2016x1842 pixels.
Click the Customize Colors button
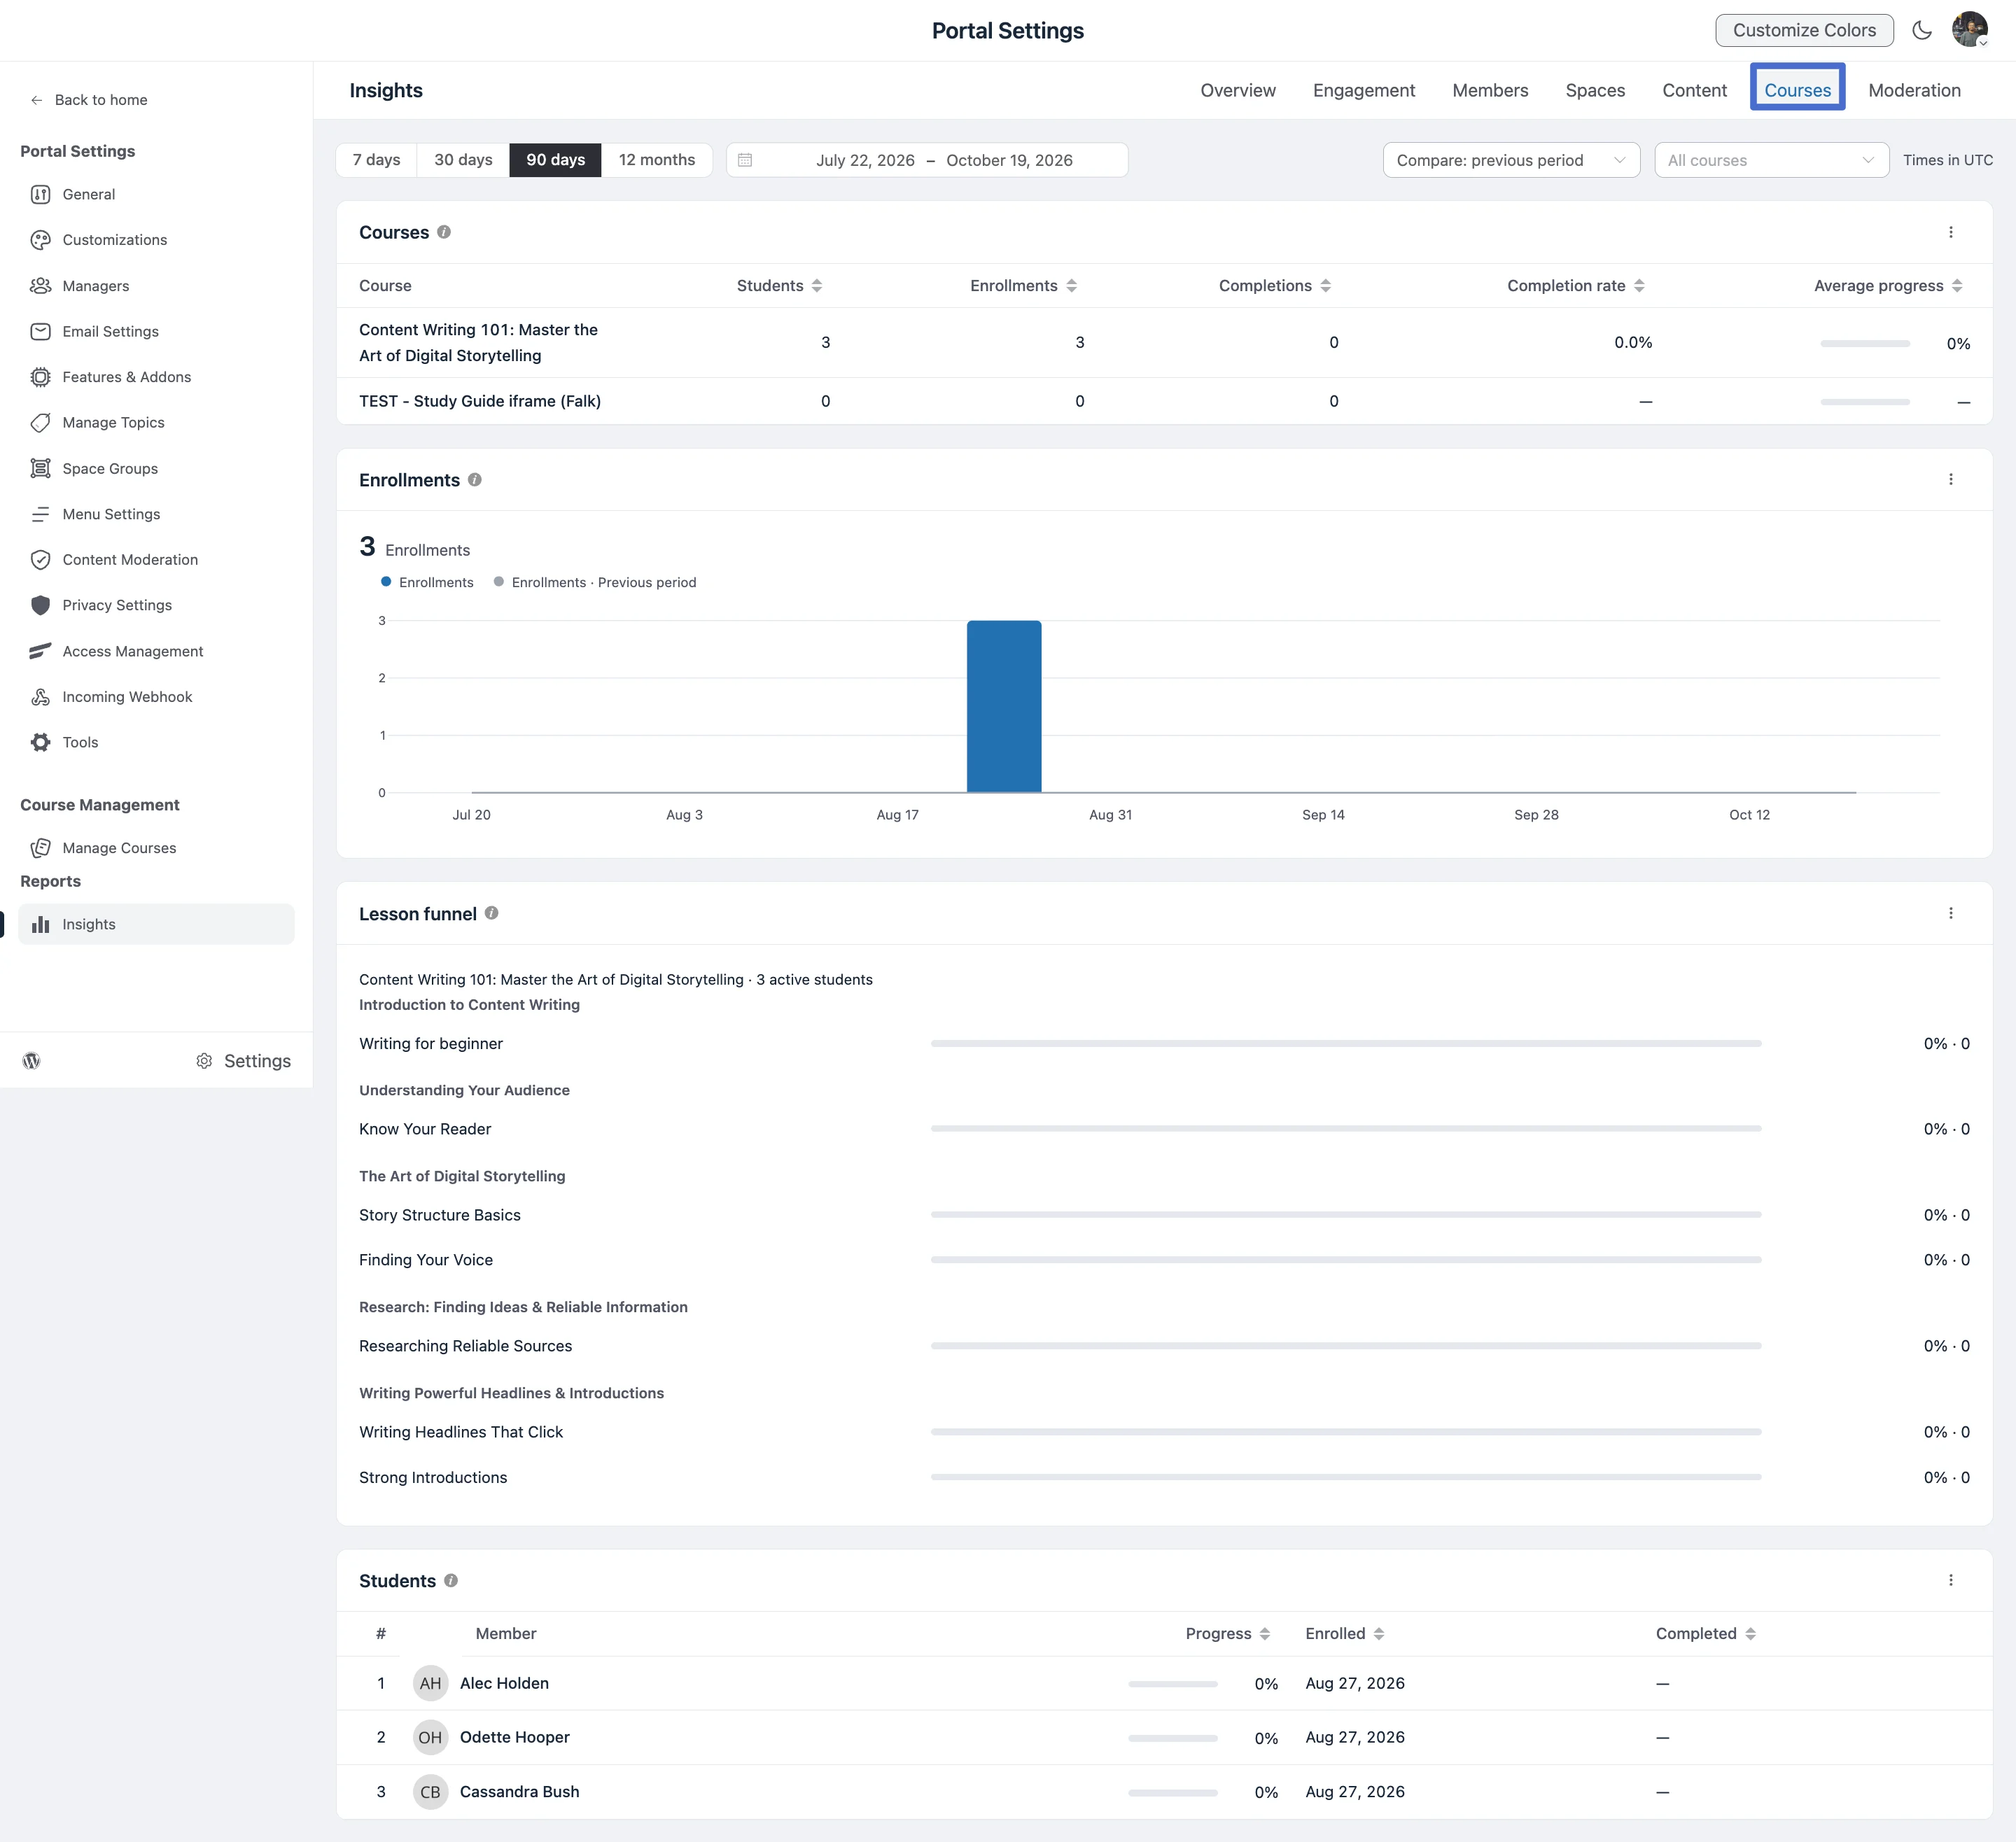pos(1804,30)
